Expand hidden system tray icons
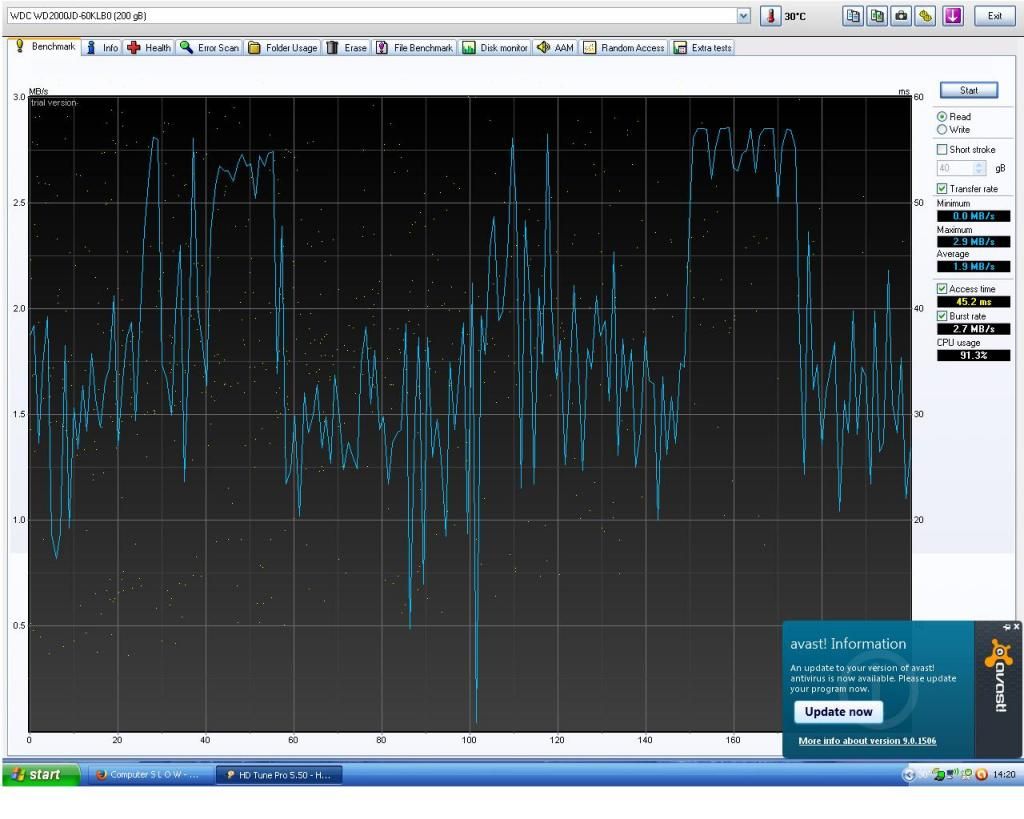1024x819 pixels. point(909,775)
